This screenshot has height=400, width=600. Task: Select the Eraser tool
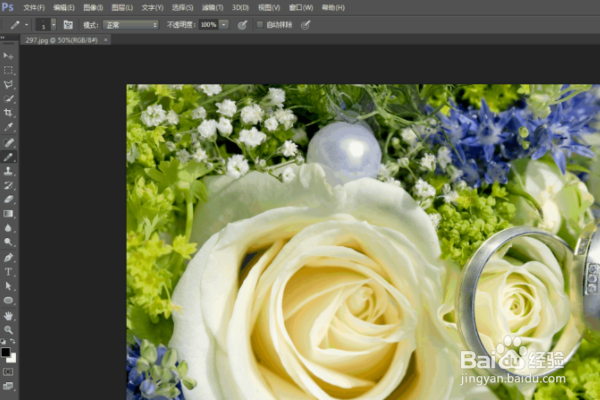tap(8, 199)
